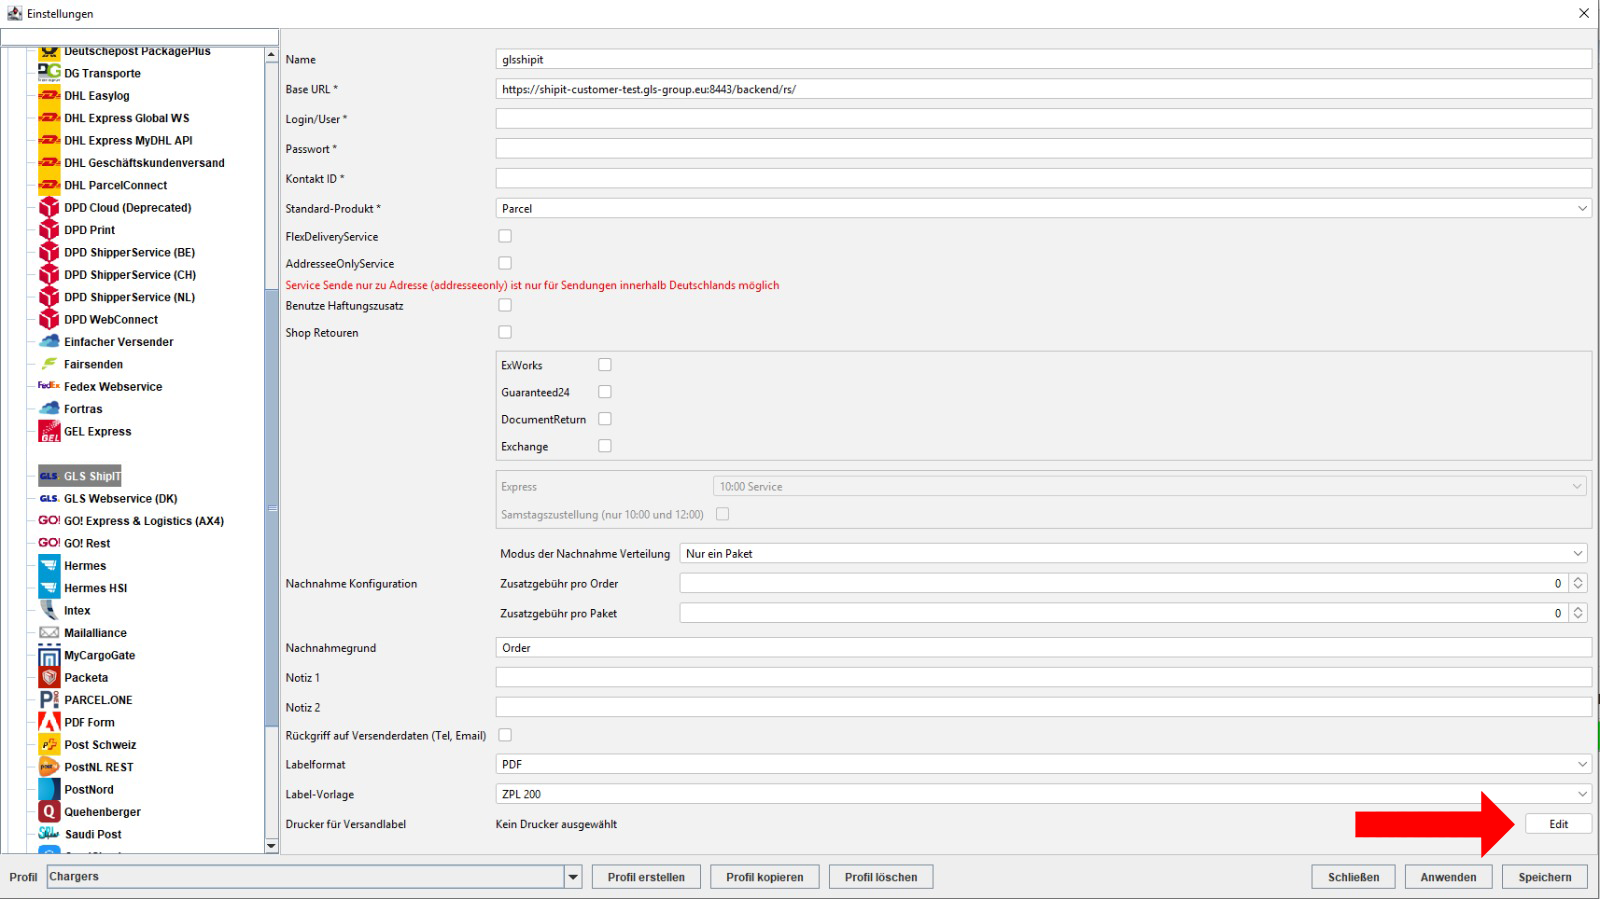Toggle the Exchange checkbox
Image resolution: width=1600 pixels, height=899 pixels.
(605, 446)
